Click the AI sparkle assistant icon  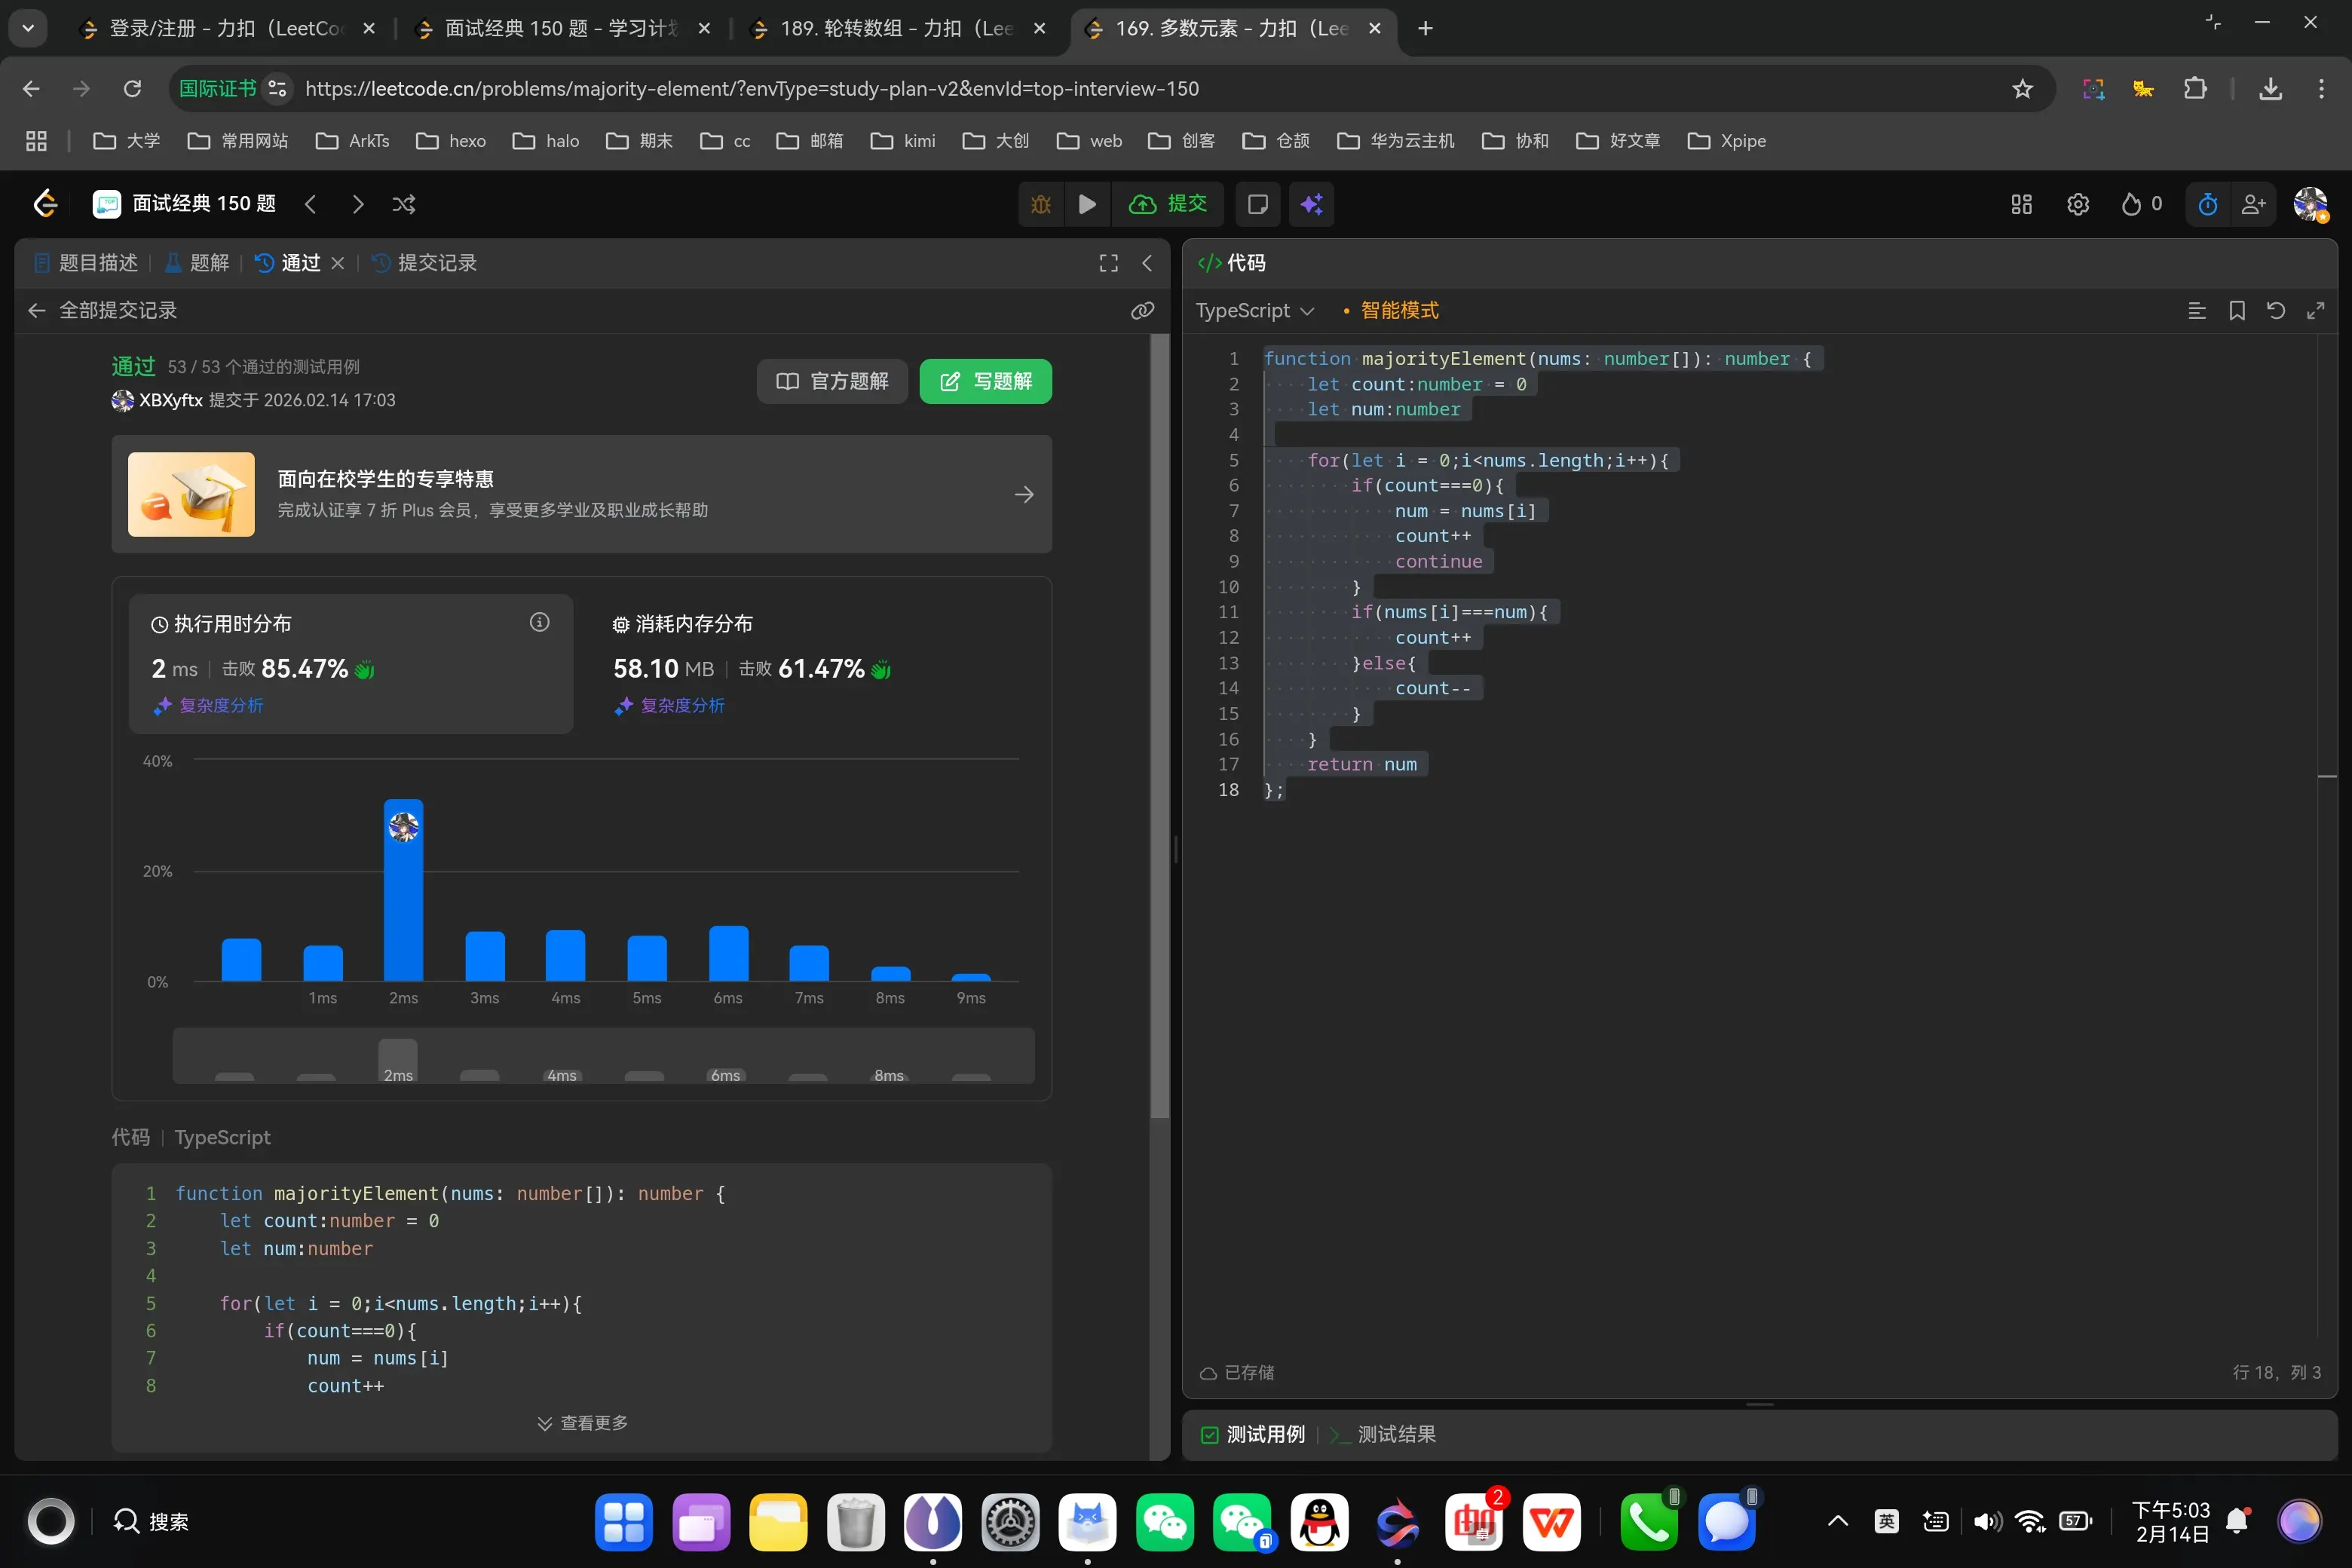point(1311,204)
